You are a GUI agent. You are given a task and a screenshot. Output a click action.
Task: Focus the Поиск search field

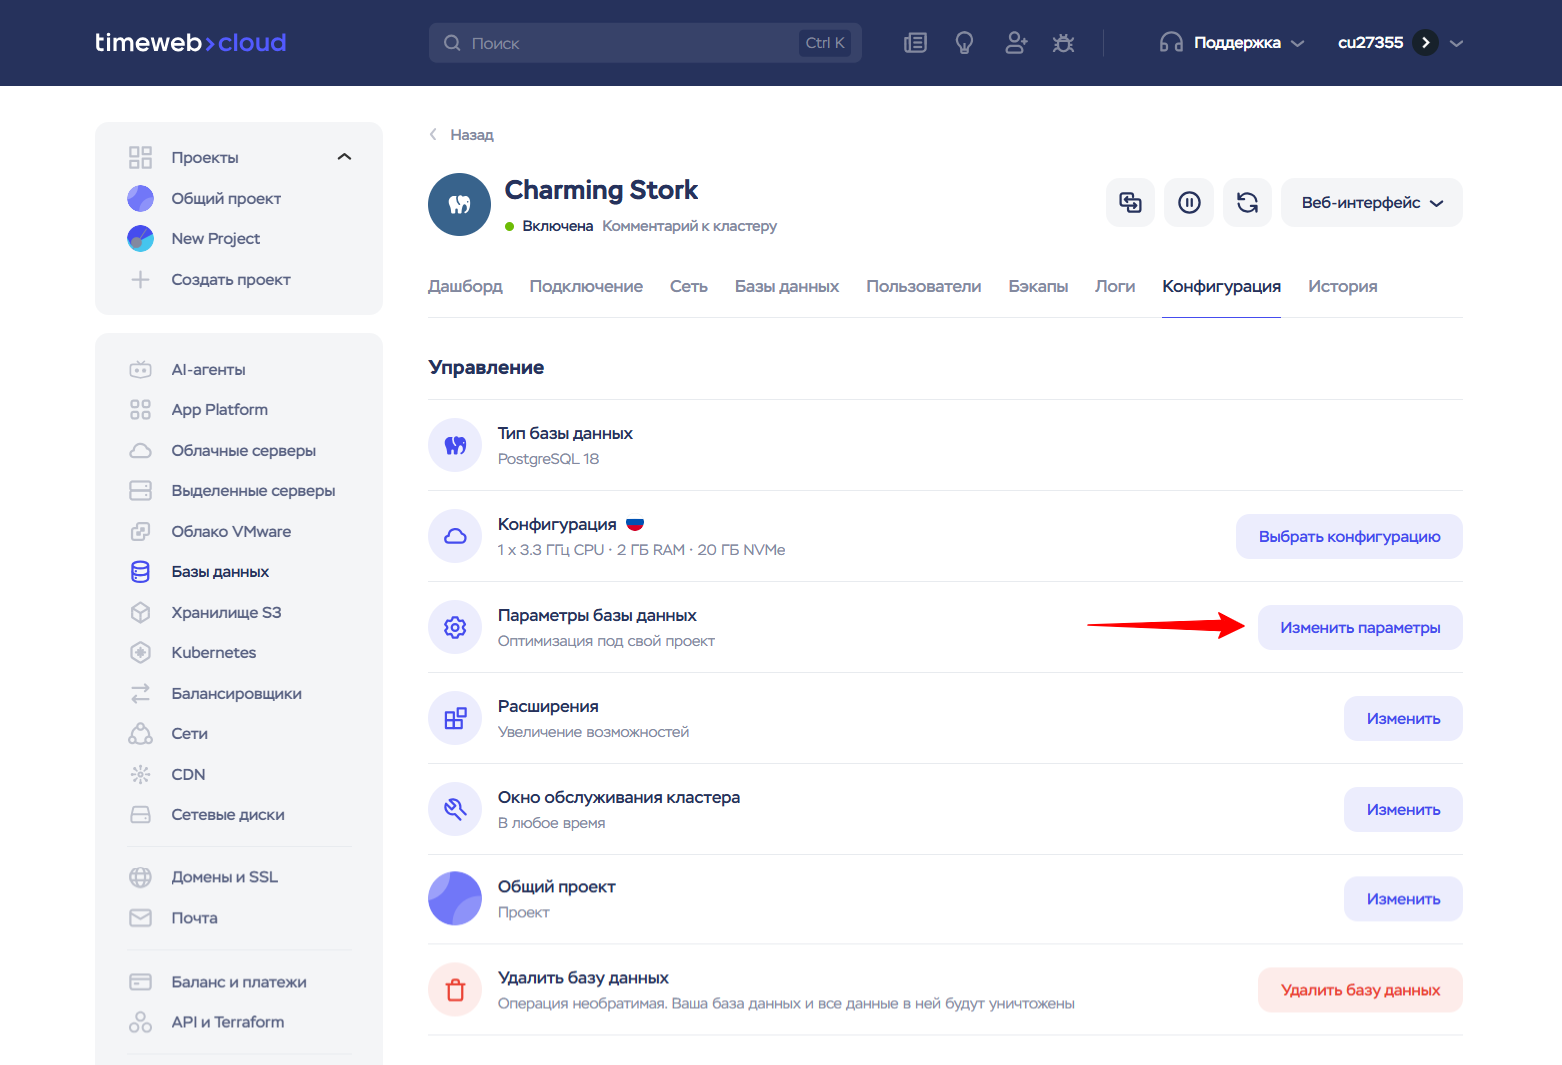pyautogui.click(x=630, y=43)
